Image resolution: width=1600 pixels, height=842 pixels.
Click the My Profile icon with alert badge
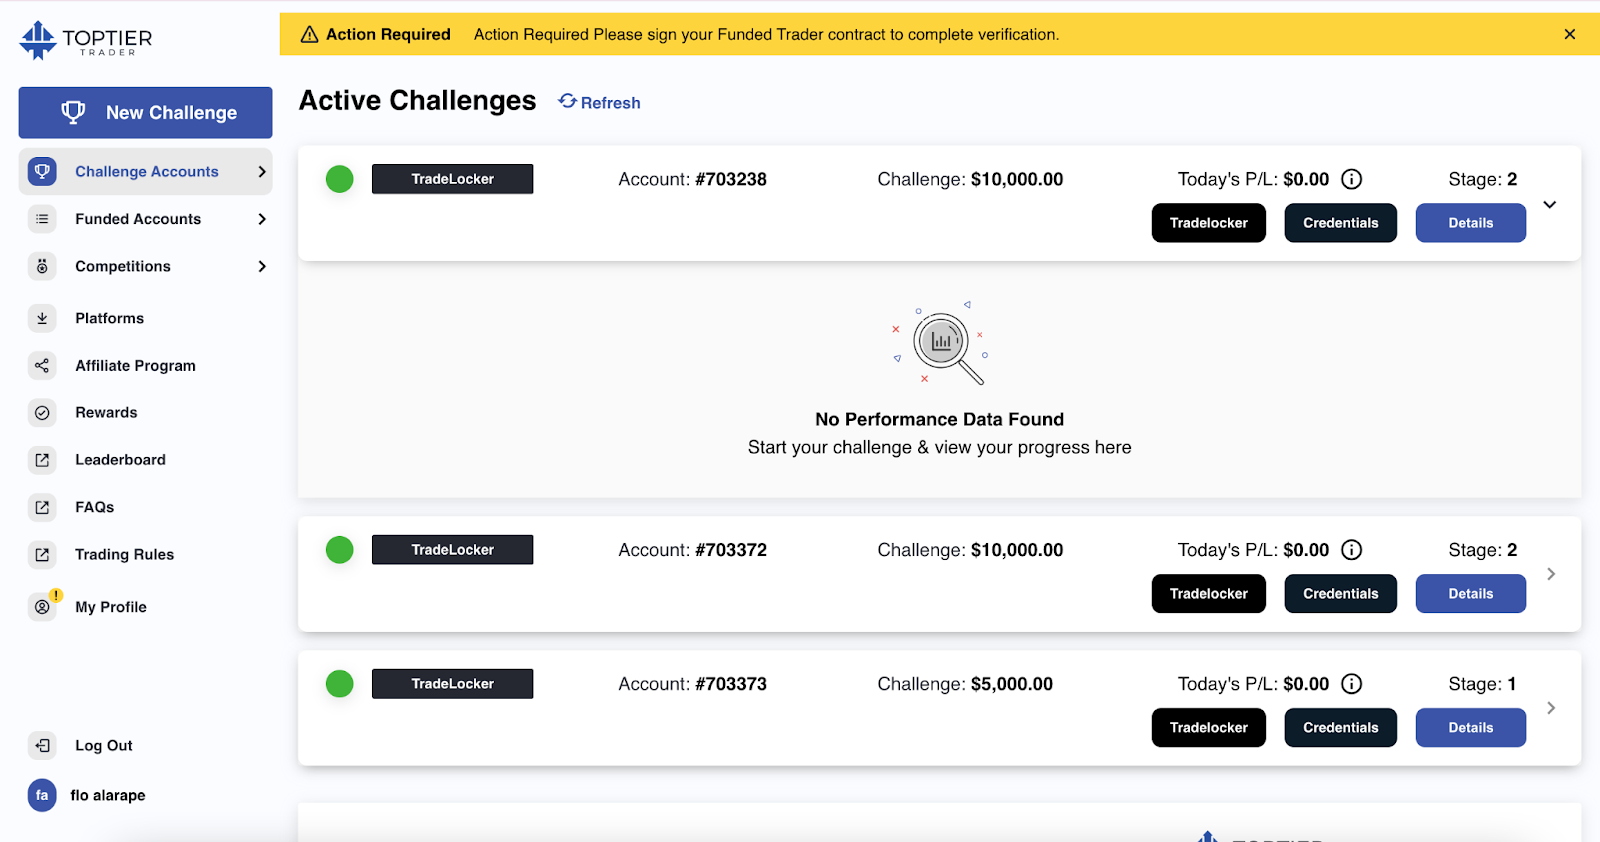click(44, 605)
